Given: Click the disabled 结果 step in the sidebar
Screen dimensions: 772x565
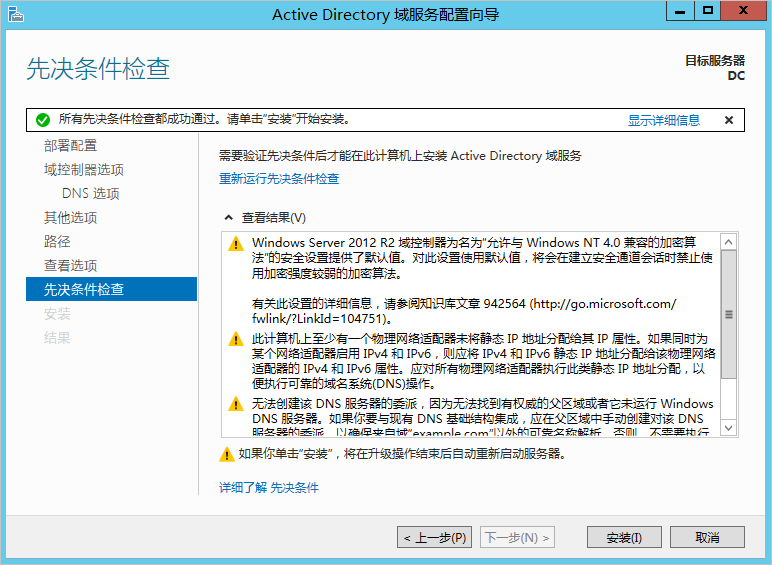Looking at the screenshot, I should coord(57,338).
